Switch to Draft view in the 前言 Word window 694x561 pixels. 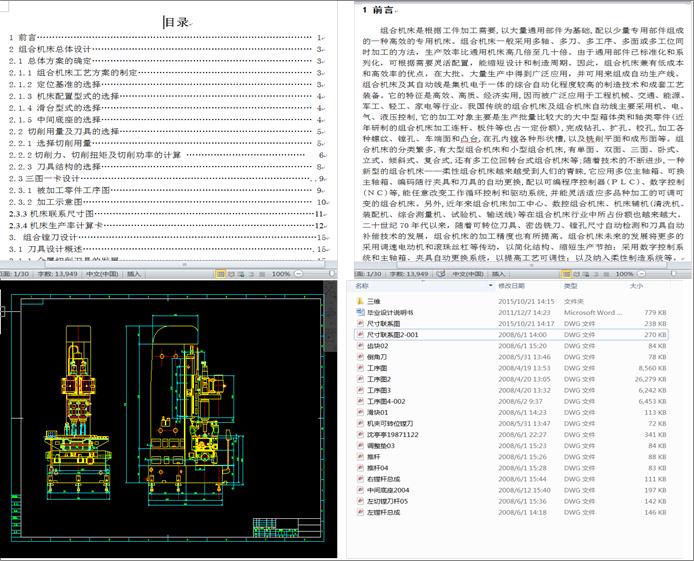(605, 274)
